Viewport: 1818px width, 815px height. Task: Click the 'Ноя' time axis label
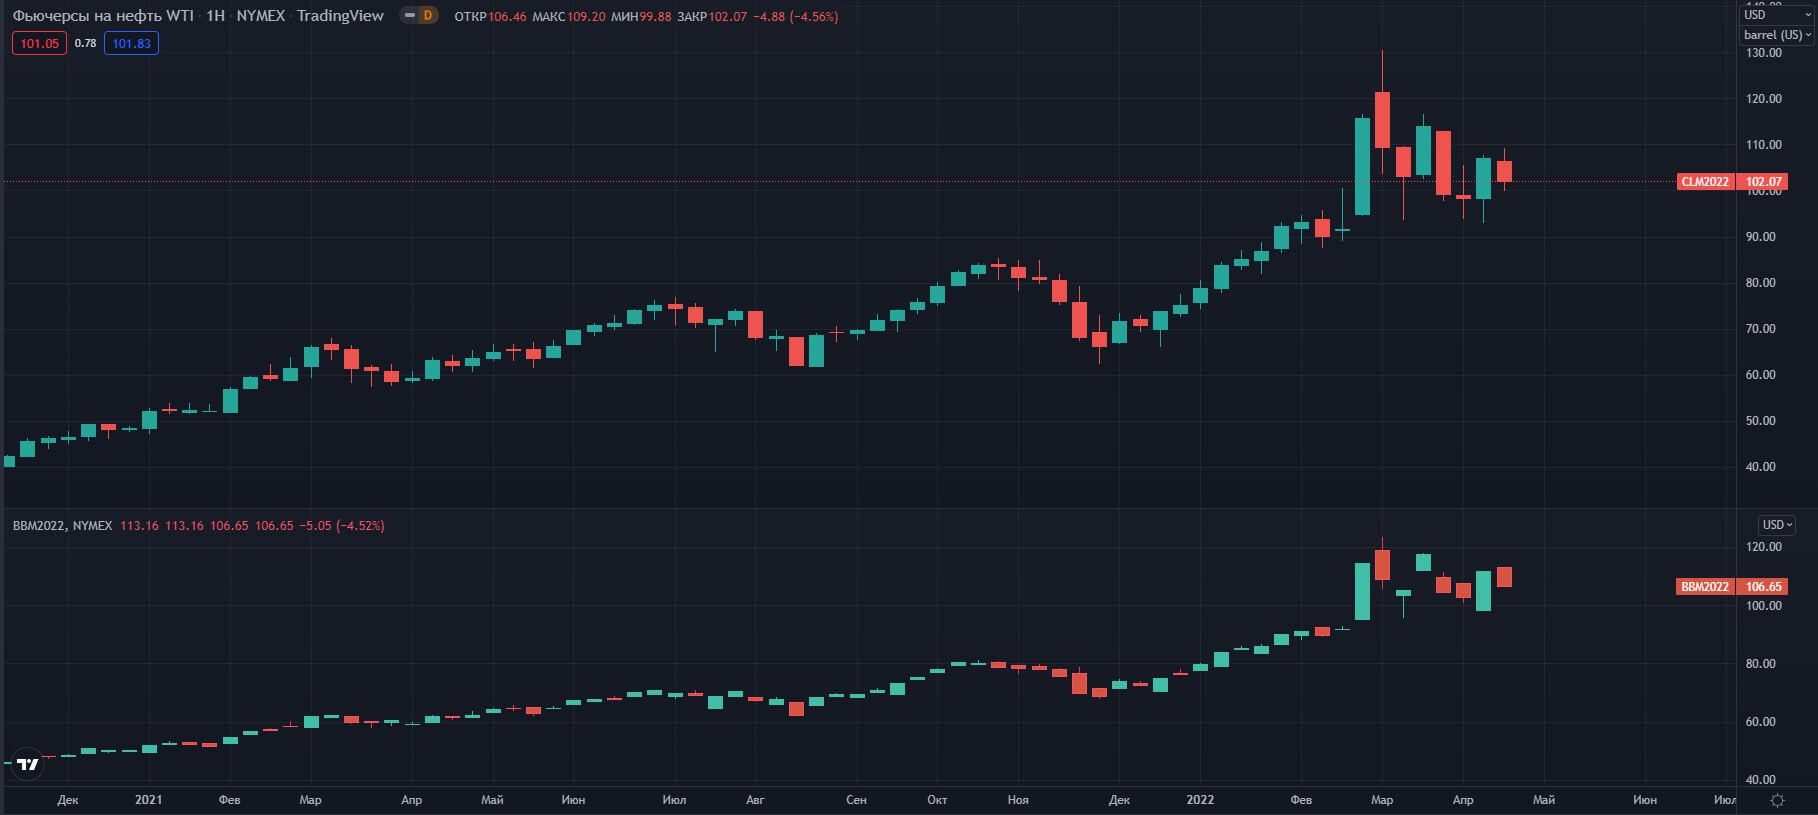tap(1018, 800)
